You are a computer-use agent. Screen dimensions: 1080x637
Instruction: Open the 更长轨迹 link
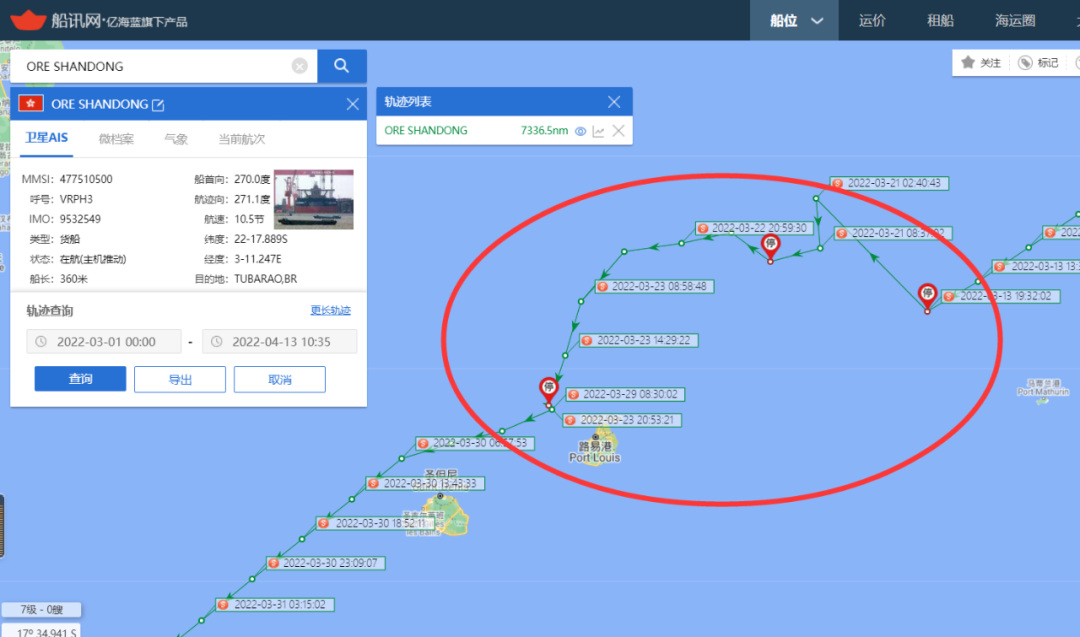[x=331, y=311]
